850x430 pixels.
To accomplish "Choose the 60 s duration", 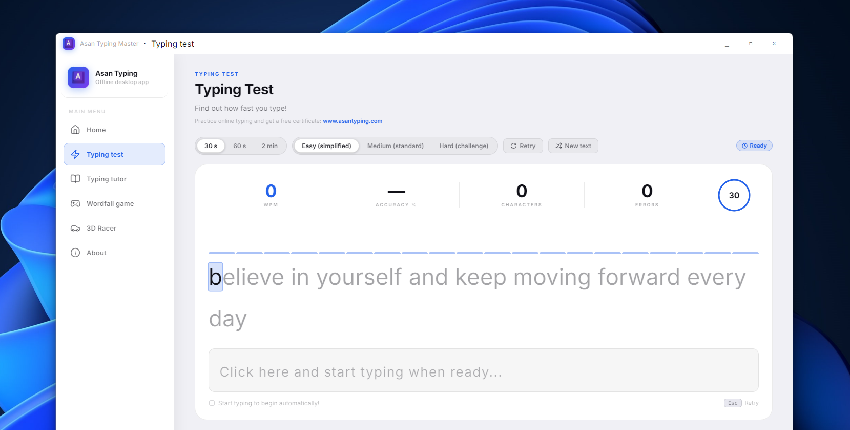I will 240,146.
